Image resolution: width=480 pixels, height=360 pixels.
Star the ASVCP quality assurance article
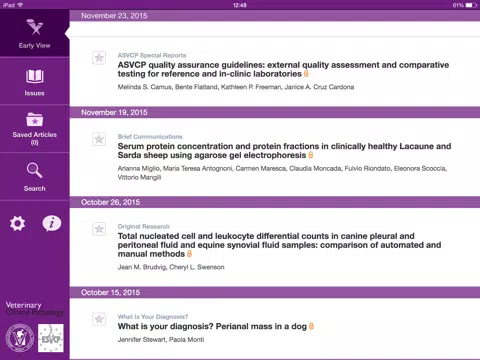pyautogui.click(x=99, y=58)
